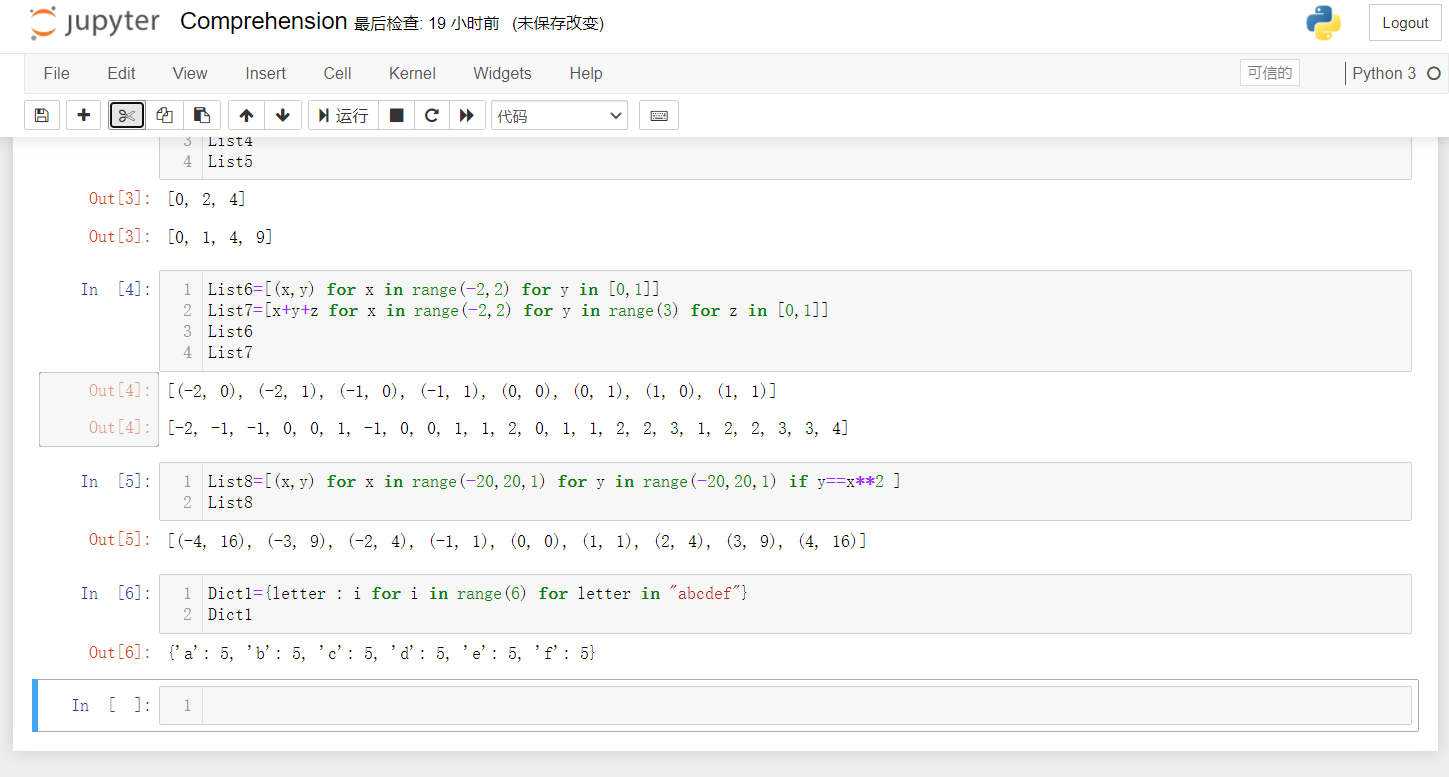Click the empty In [ ] prompt
The image size is (1449, 777).
click(x=111, y=705)
